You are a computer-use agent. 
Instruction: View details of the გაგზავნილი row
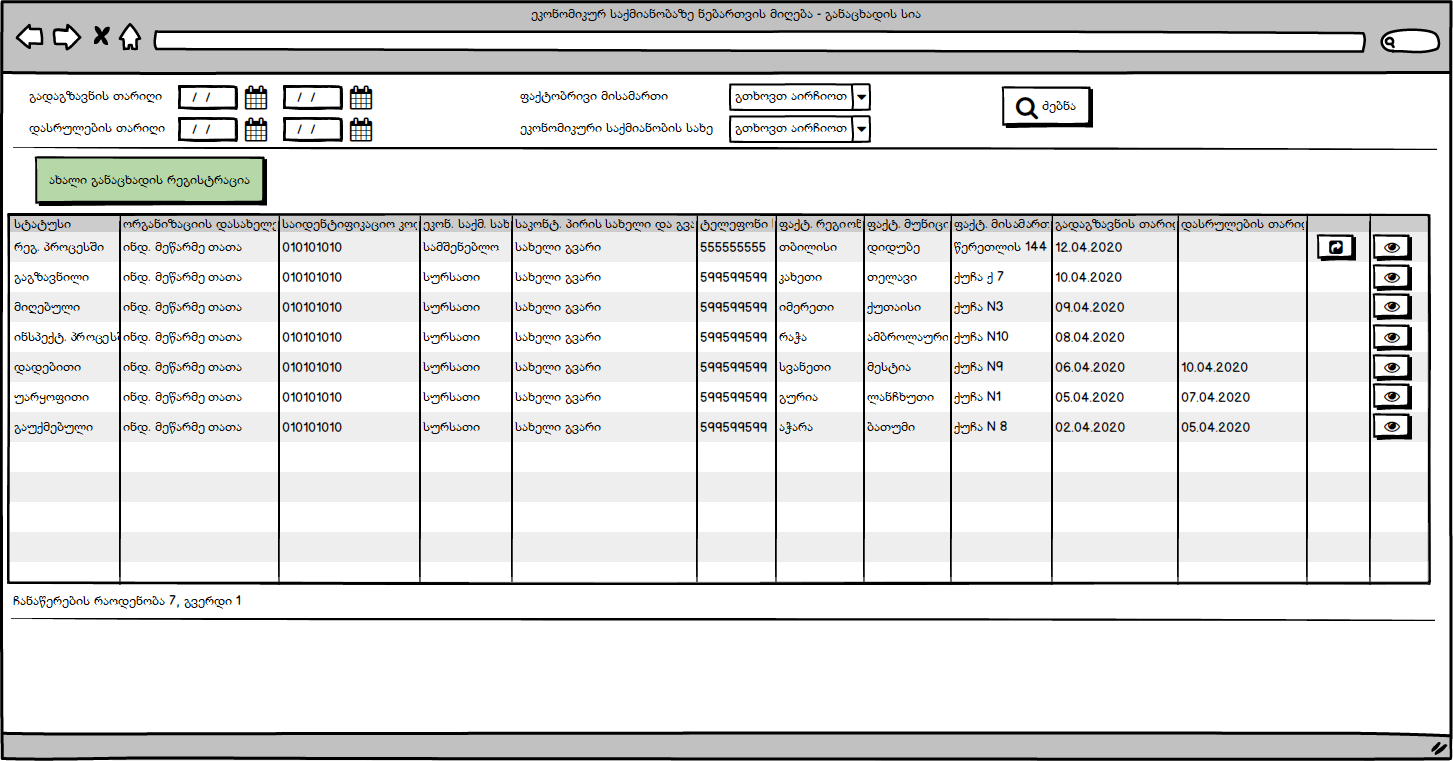click(x=1391, y=277)
